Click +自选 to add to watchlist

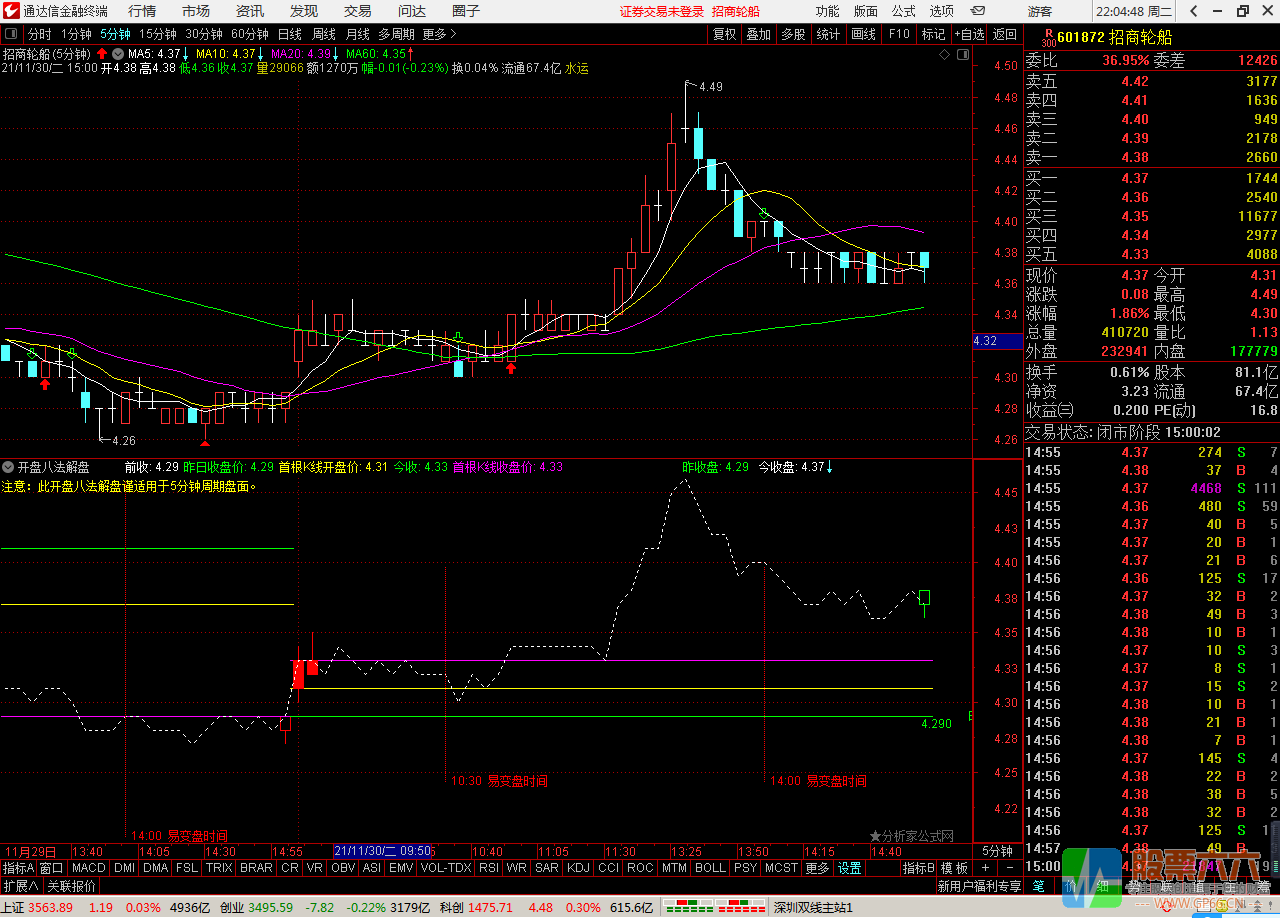point(969,34)
